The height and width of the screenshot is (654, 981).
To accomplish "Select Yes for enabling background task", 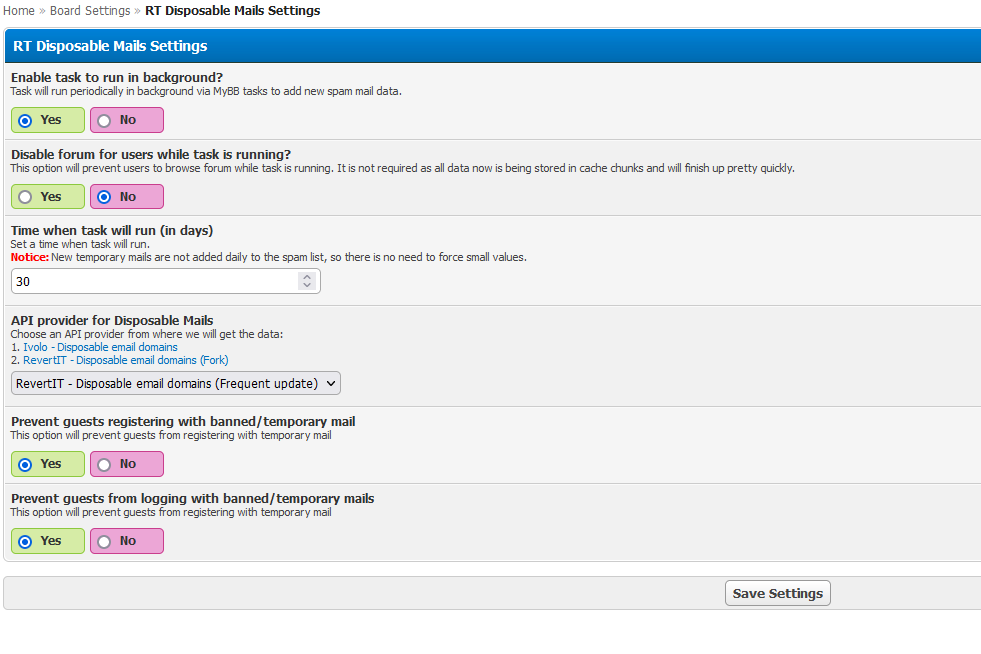I will click(26, 121).
